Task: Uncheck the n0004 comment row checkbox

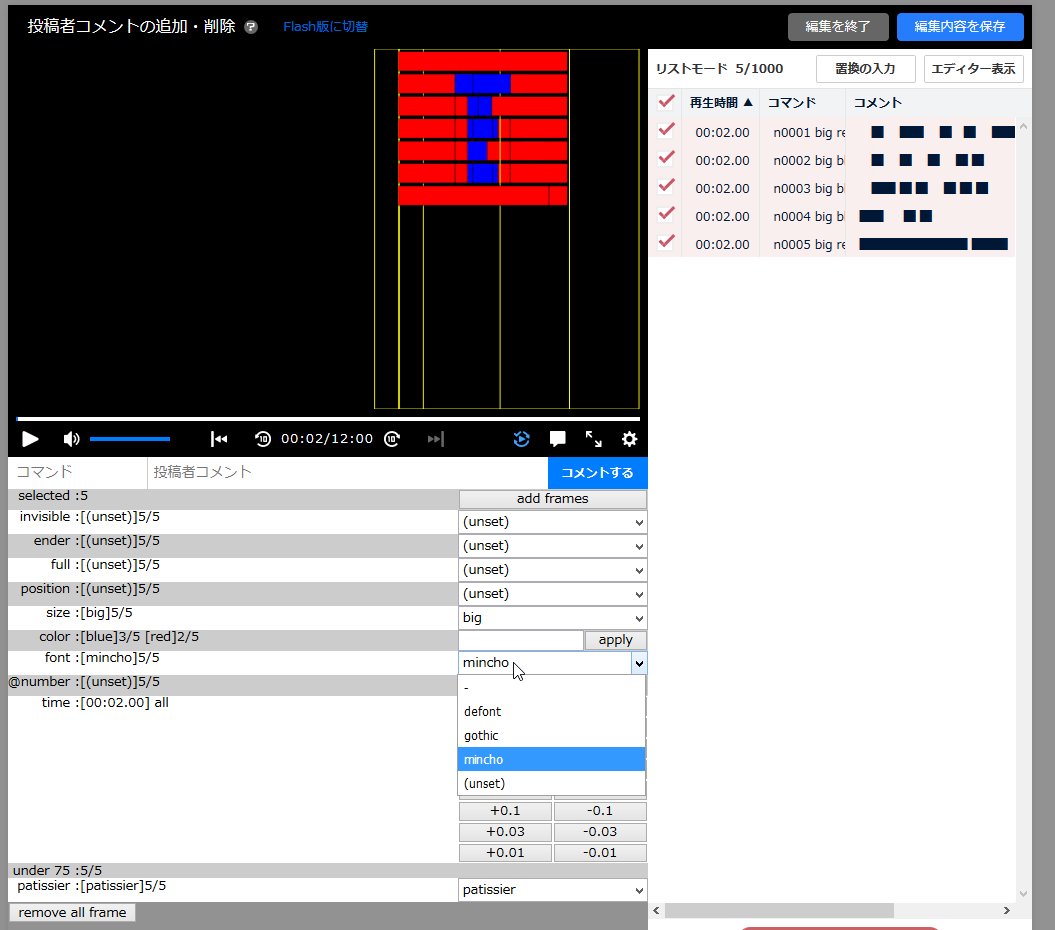Action: click(x=666, y=214)
